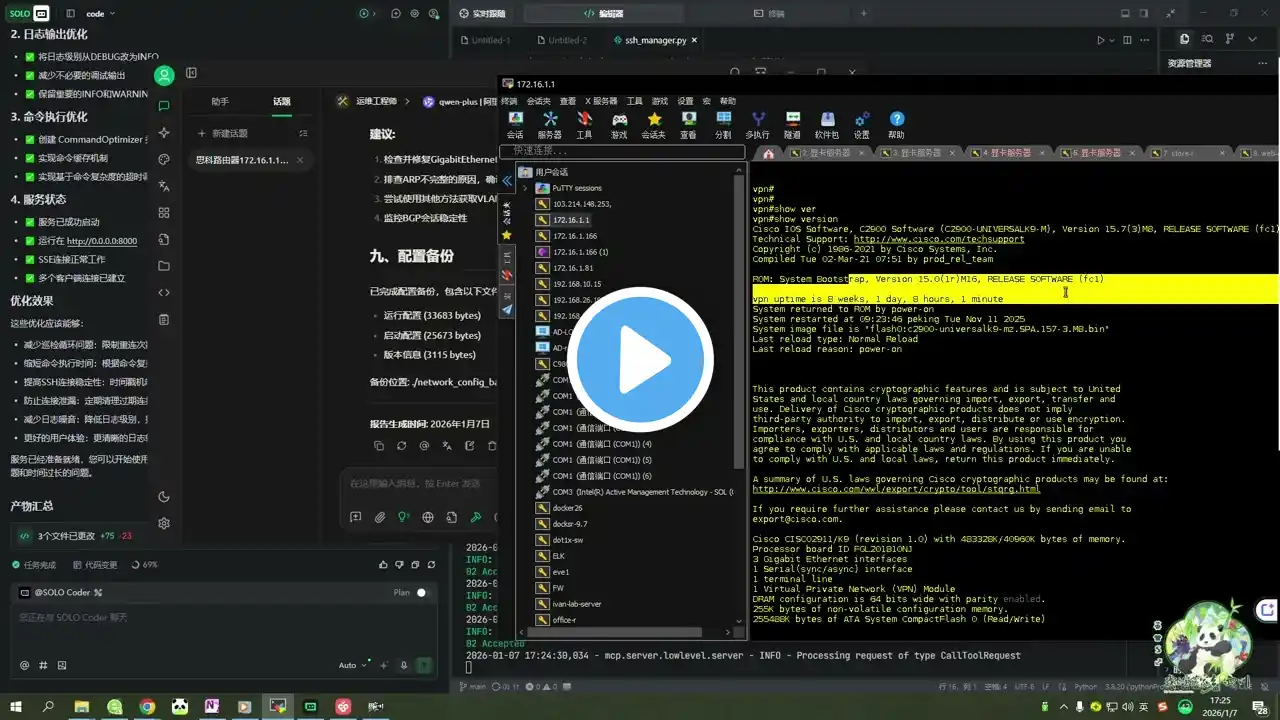Click the 游戏 (Games) gamepad icon

[x=619, y=125]
